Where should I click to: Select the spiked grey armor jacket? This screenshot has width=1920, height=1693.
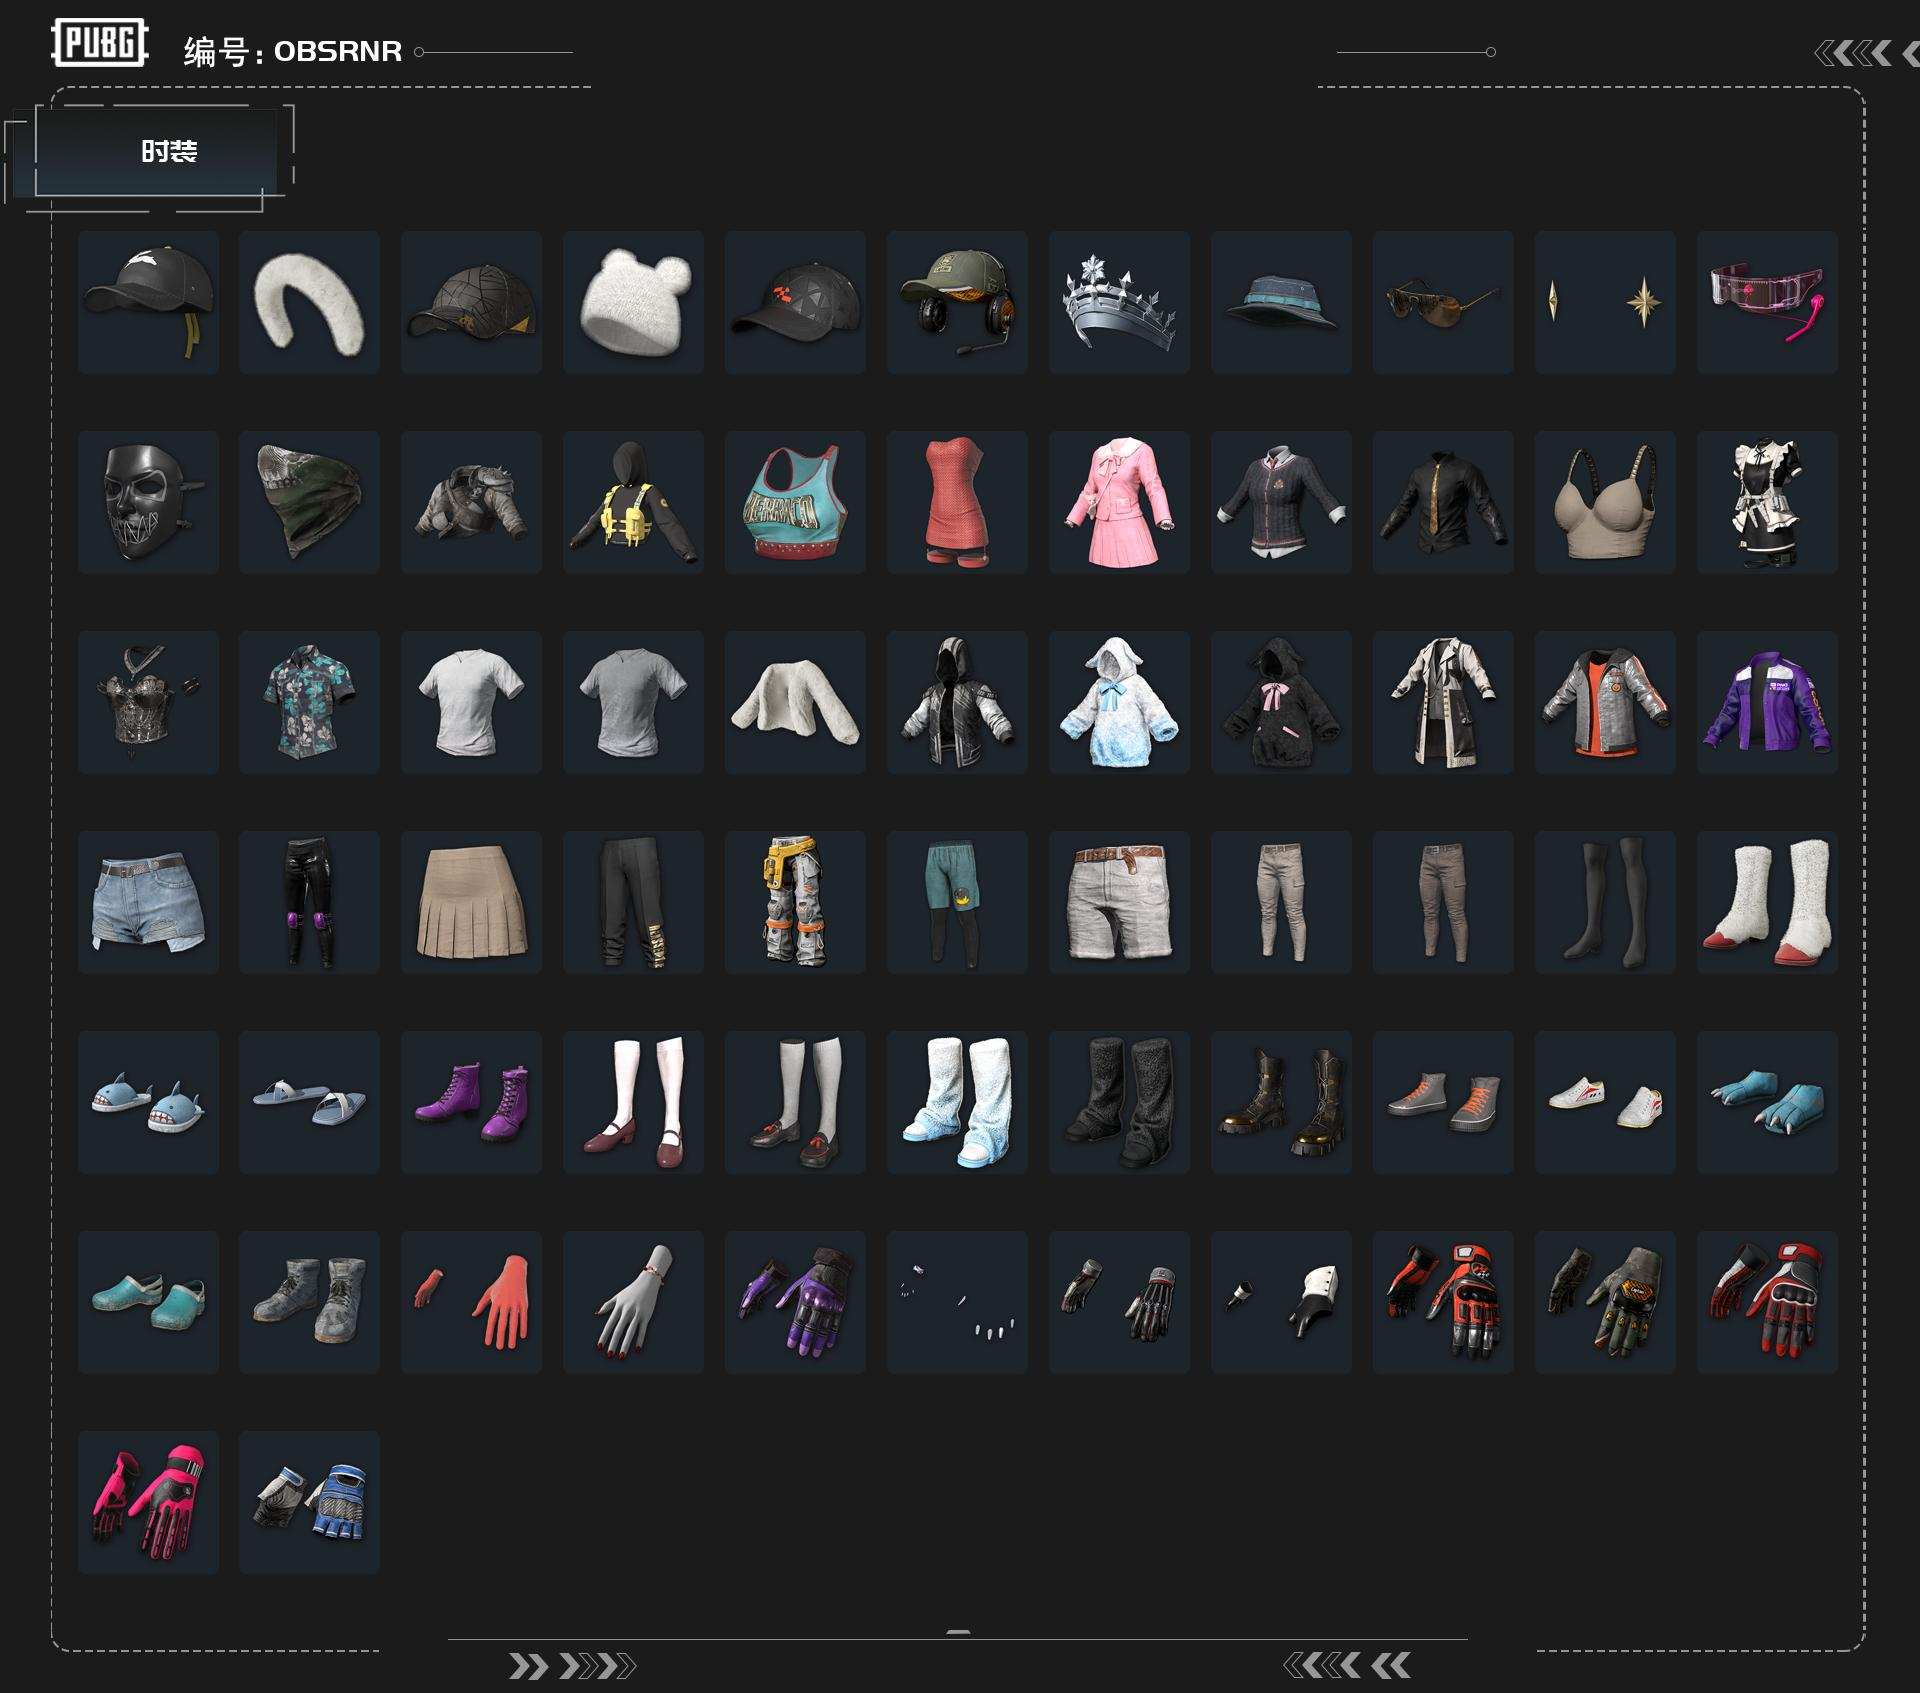tap(471, 502)
